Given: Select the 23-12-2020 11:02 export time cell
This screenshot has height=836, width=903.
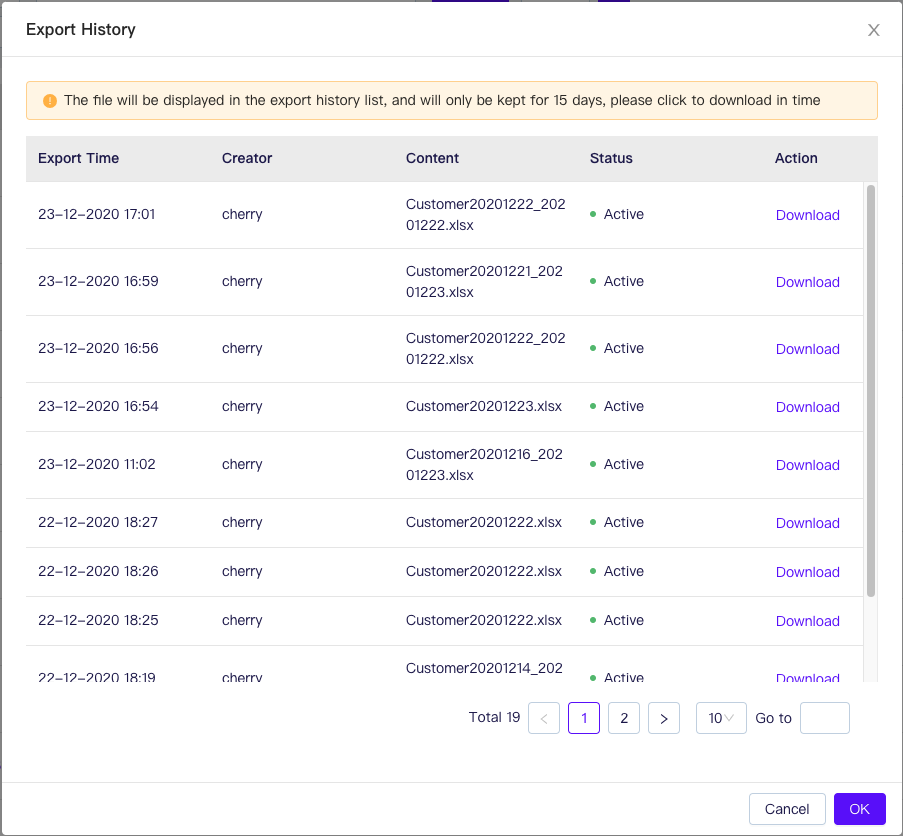Looking at the screenshot, I should 97,464.
